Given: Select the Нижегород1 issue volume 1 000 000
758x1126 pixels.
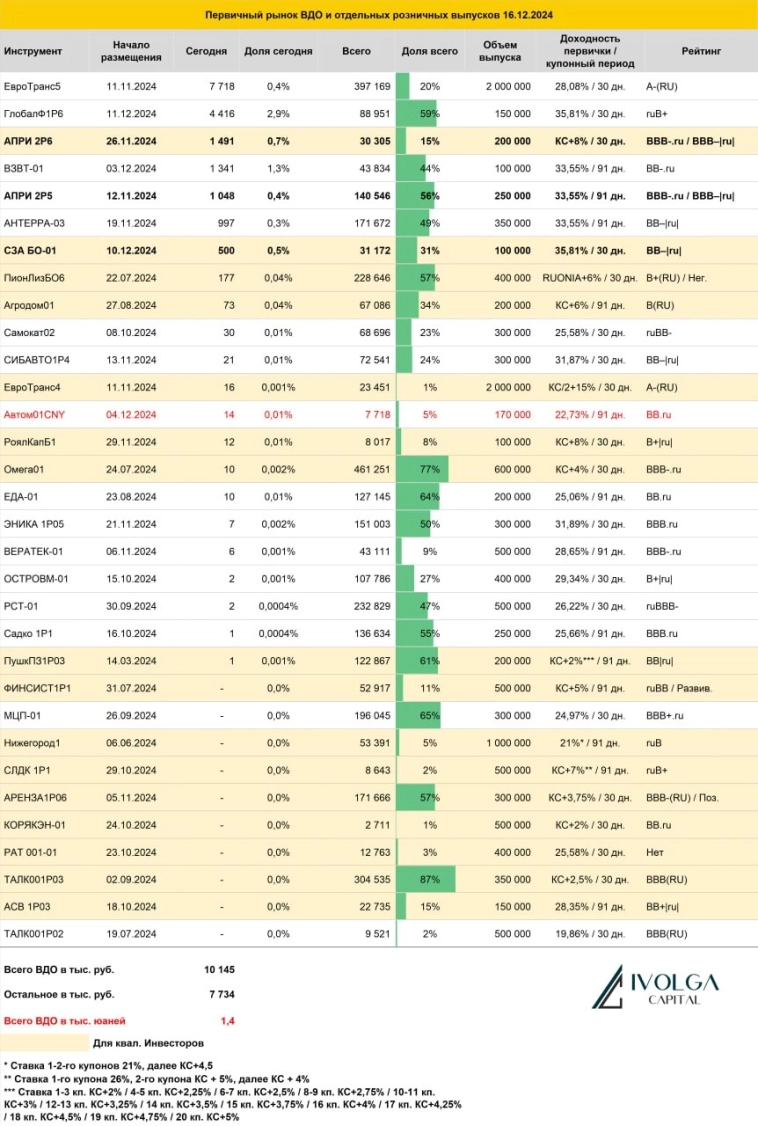Looking at the screenshot, I should [x=507, y=739].
